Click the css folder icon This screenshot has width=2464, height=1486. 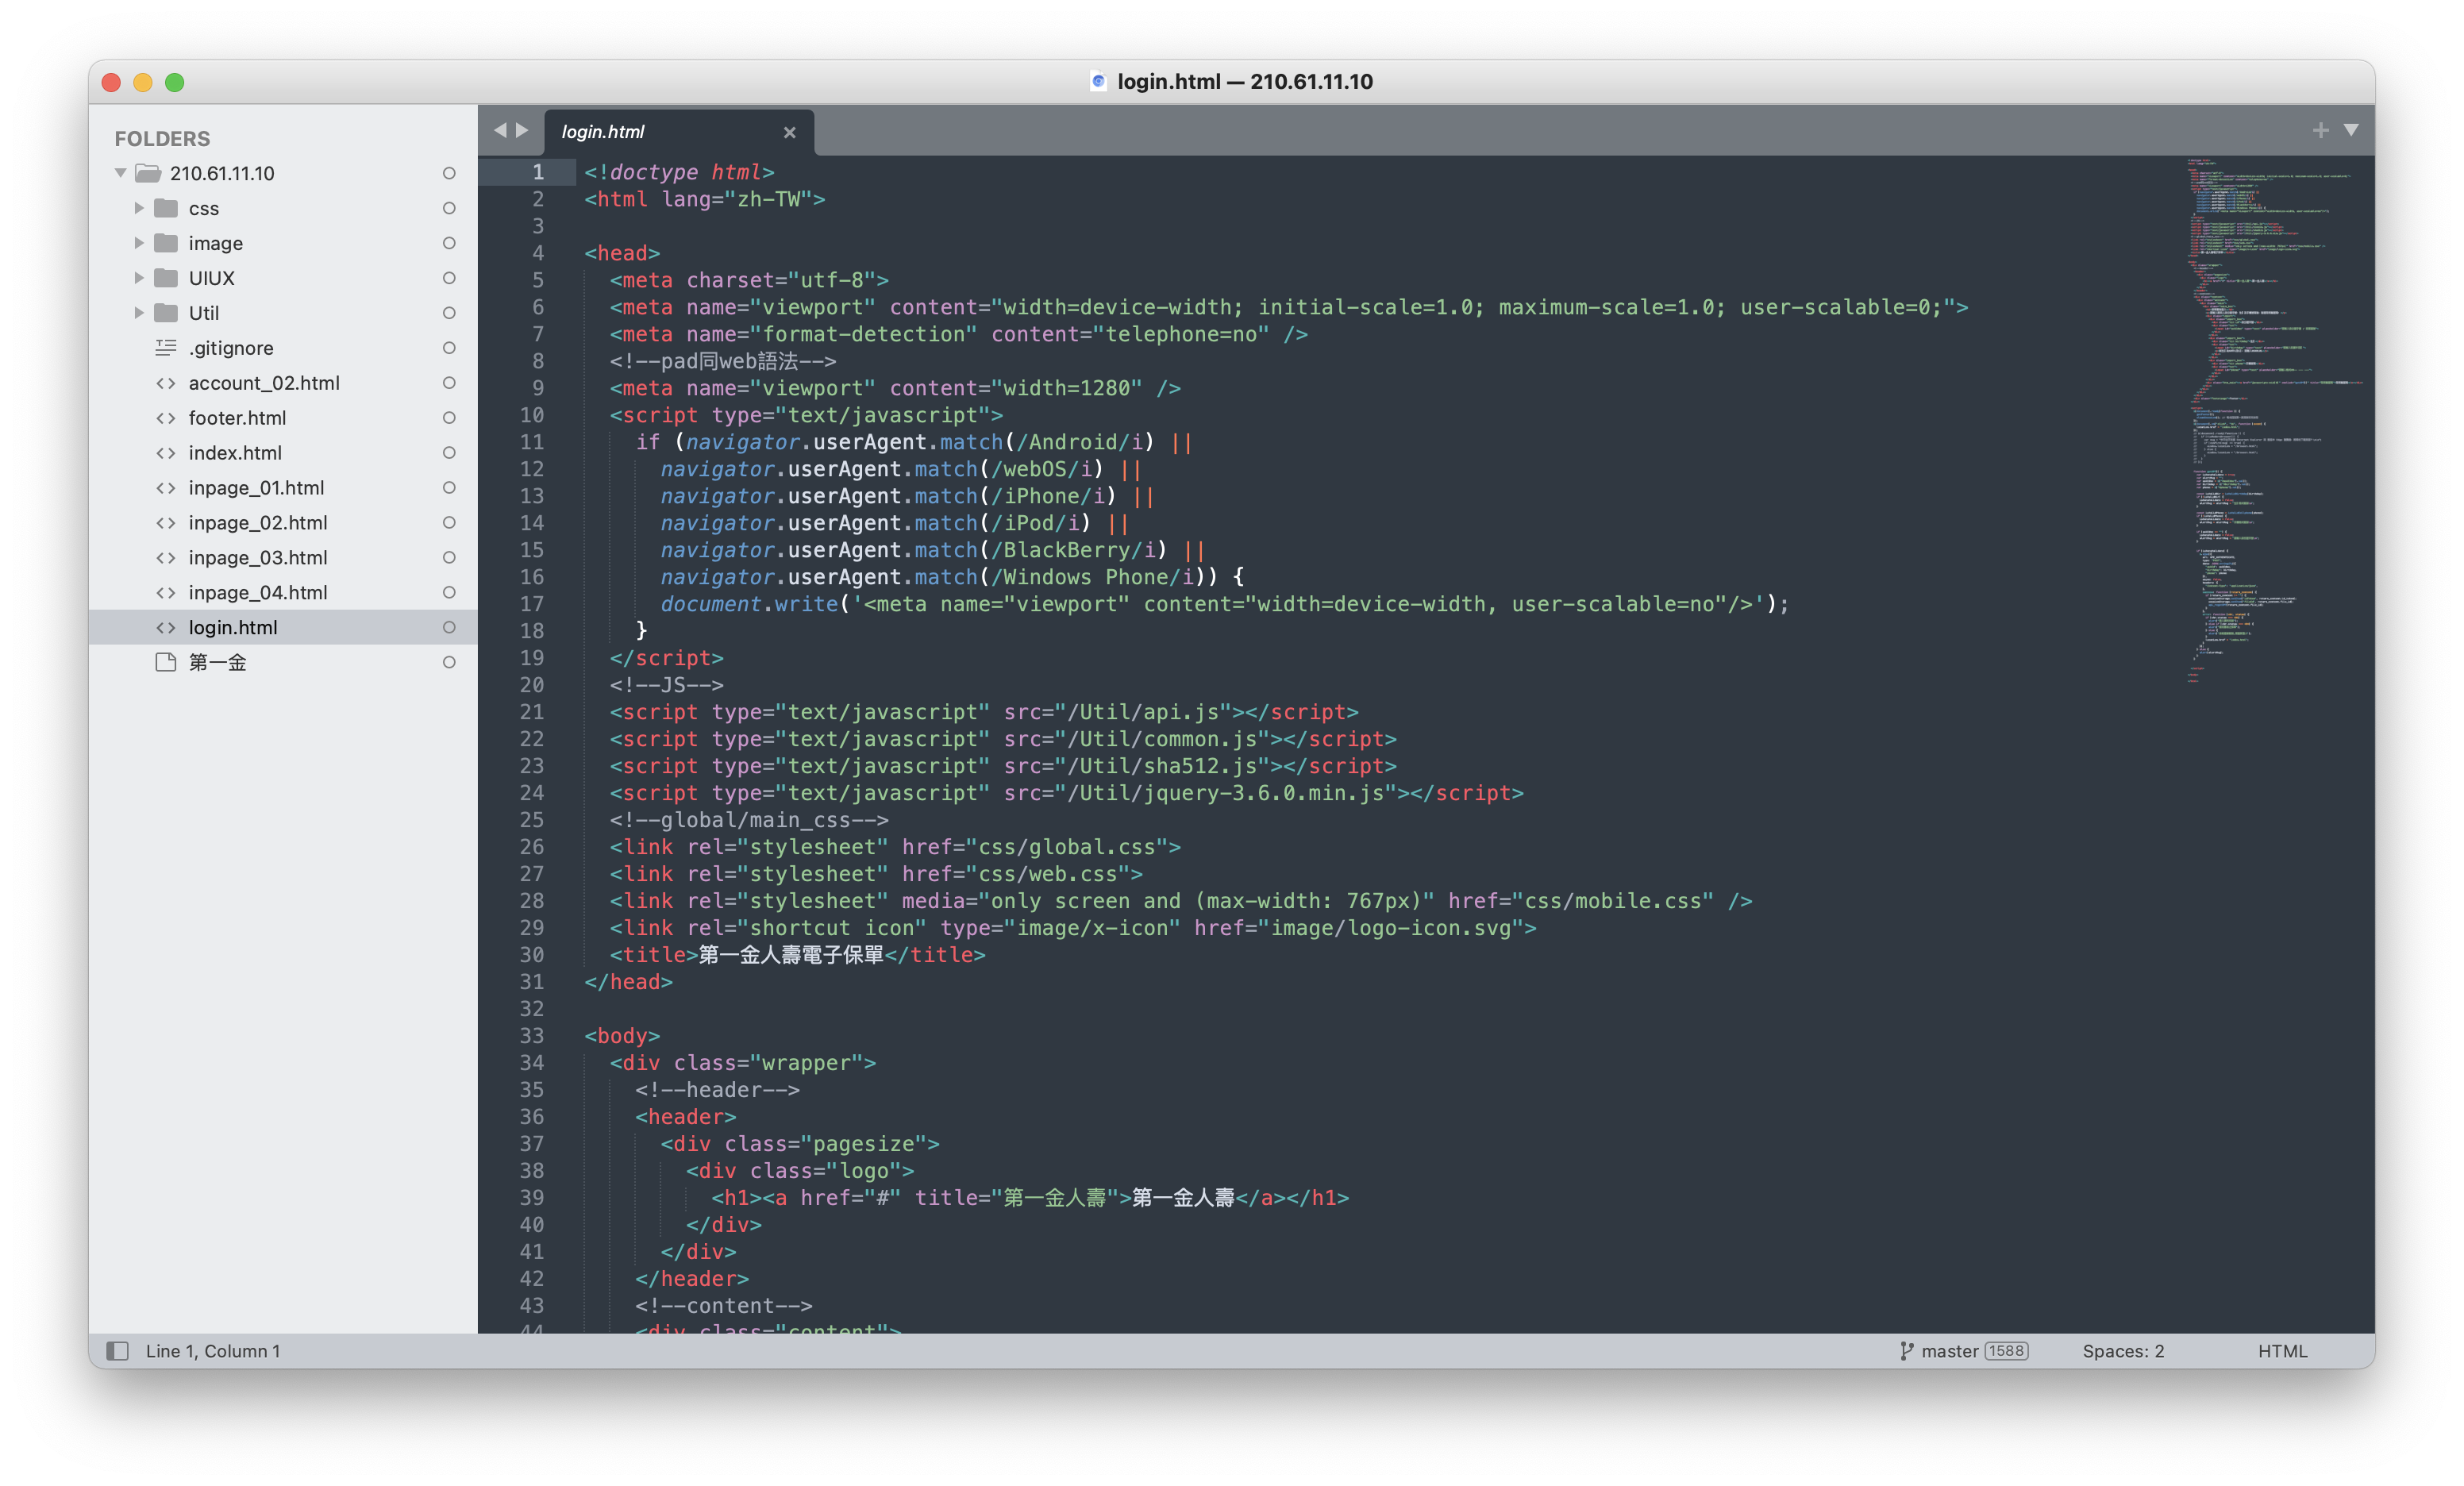167,208
